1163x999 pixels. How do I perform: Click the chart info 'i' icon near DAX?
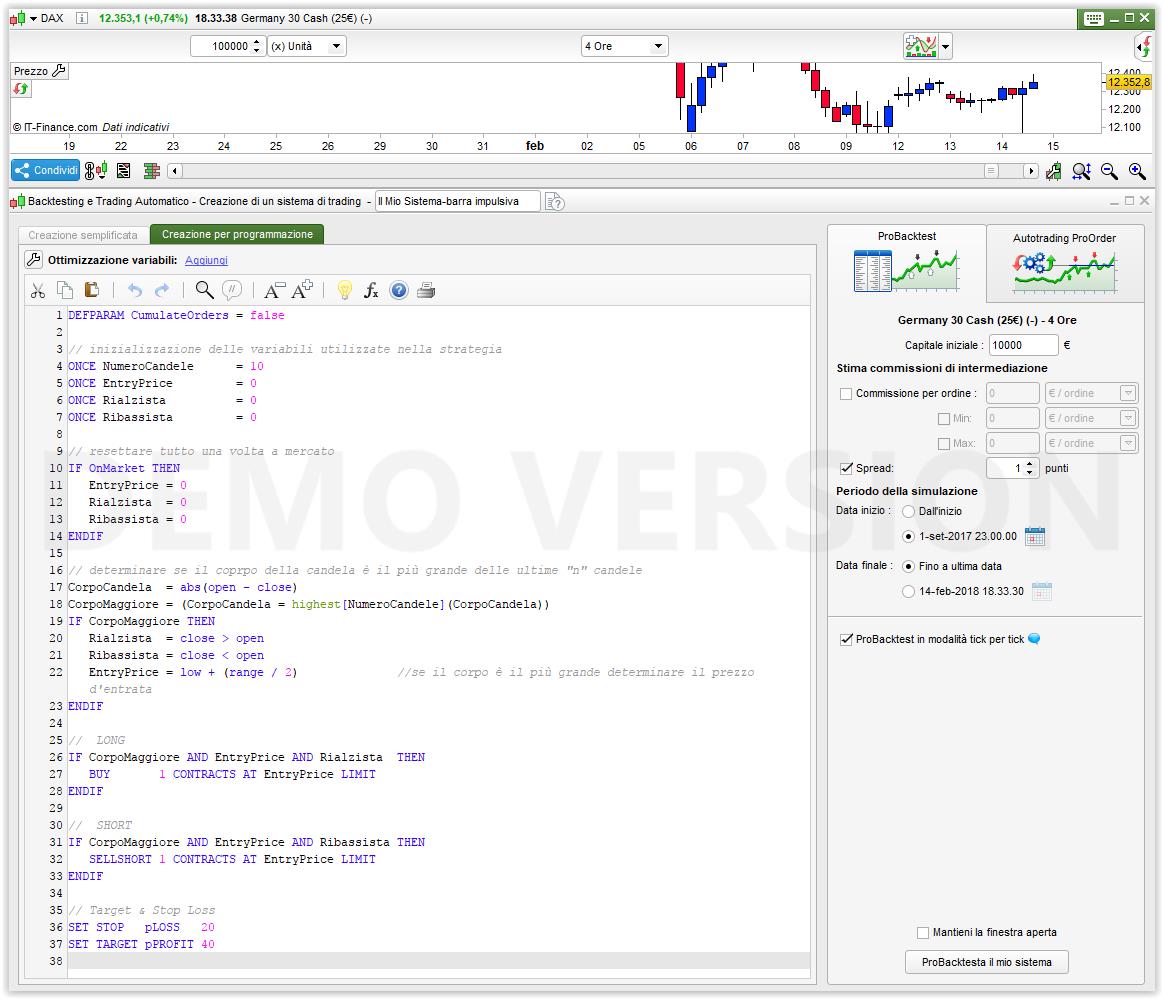[x=82, y=18]
